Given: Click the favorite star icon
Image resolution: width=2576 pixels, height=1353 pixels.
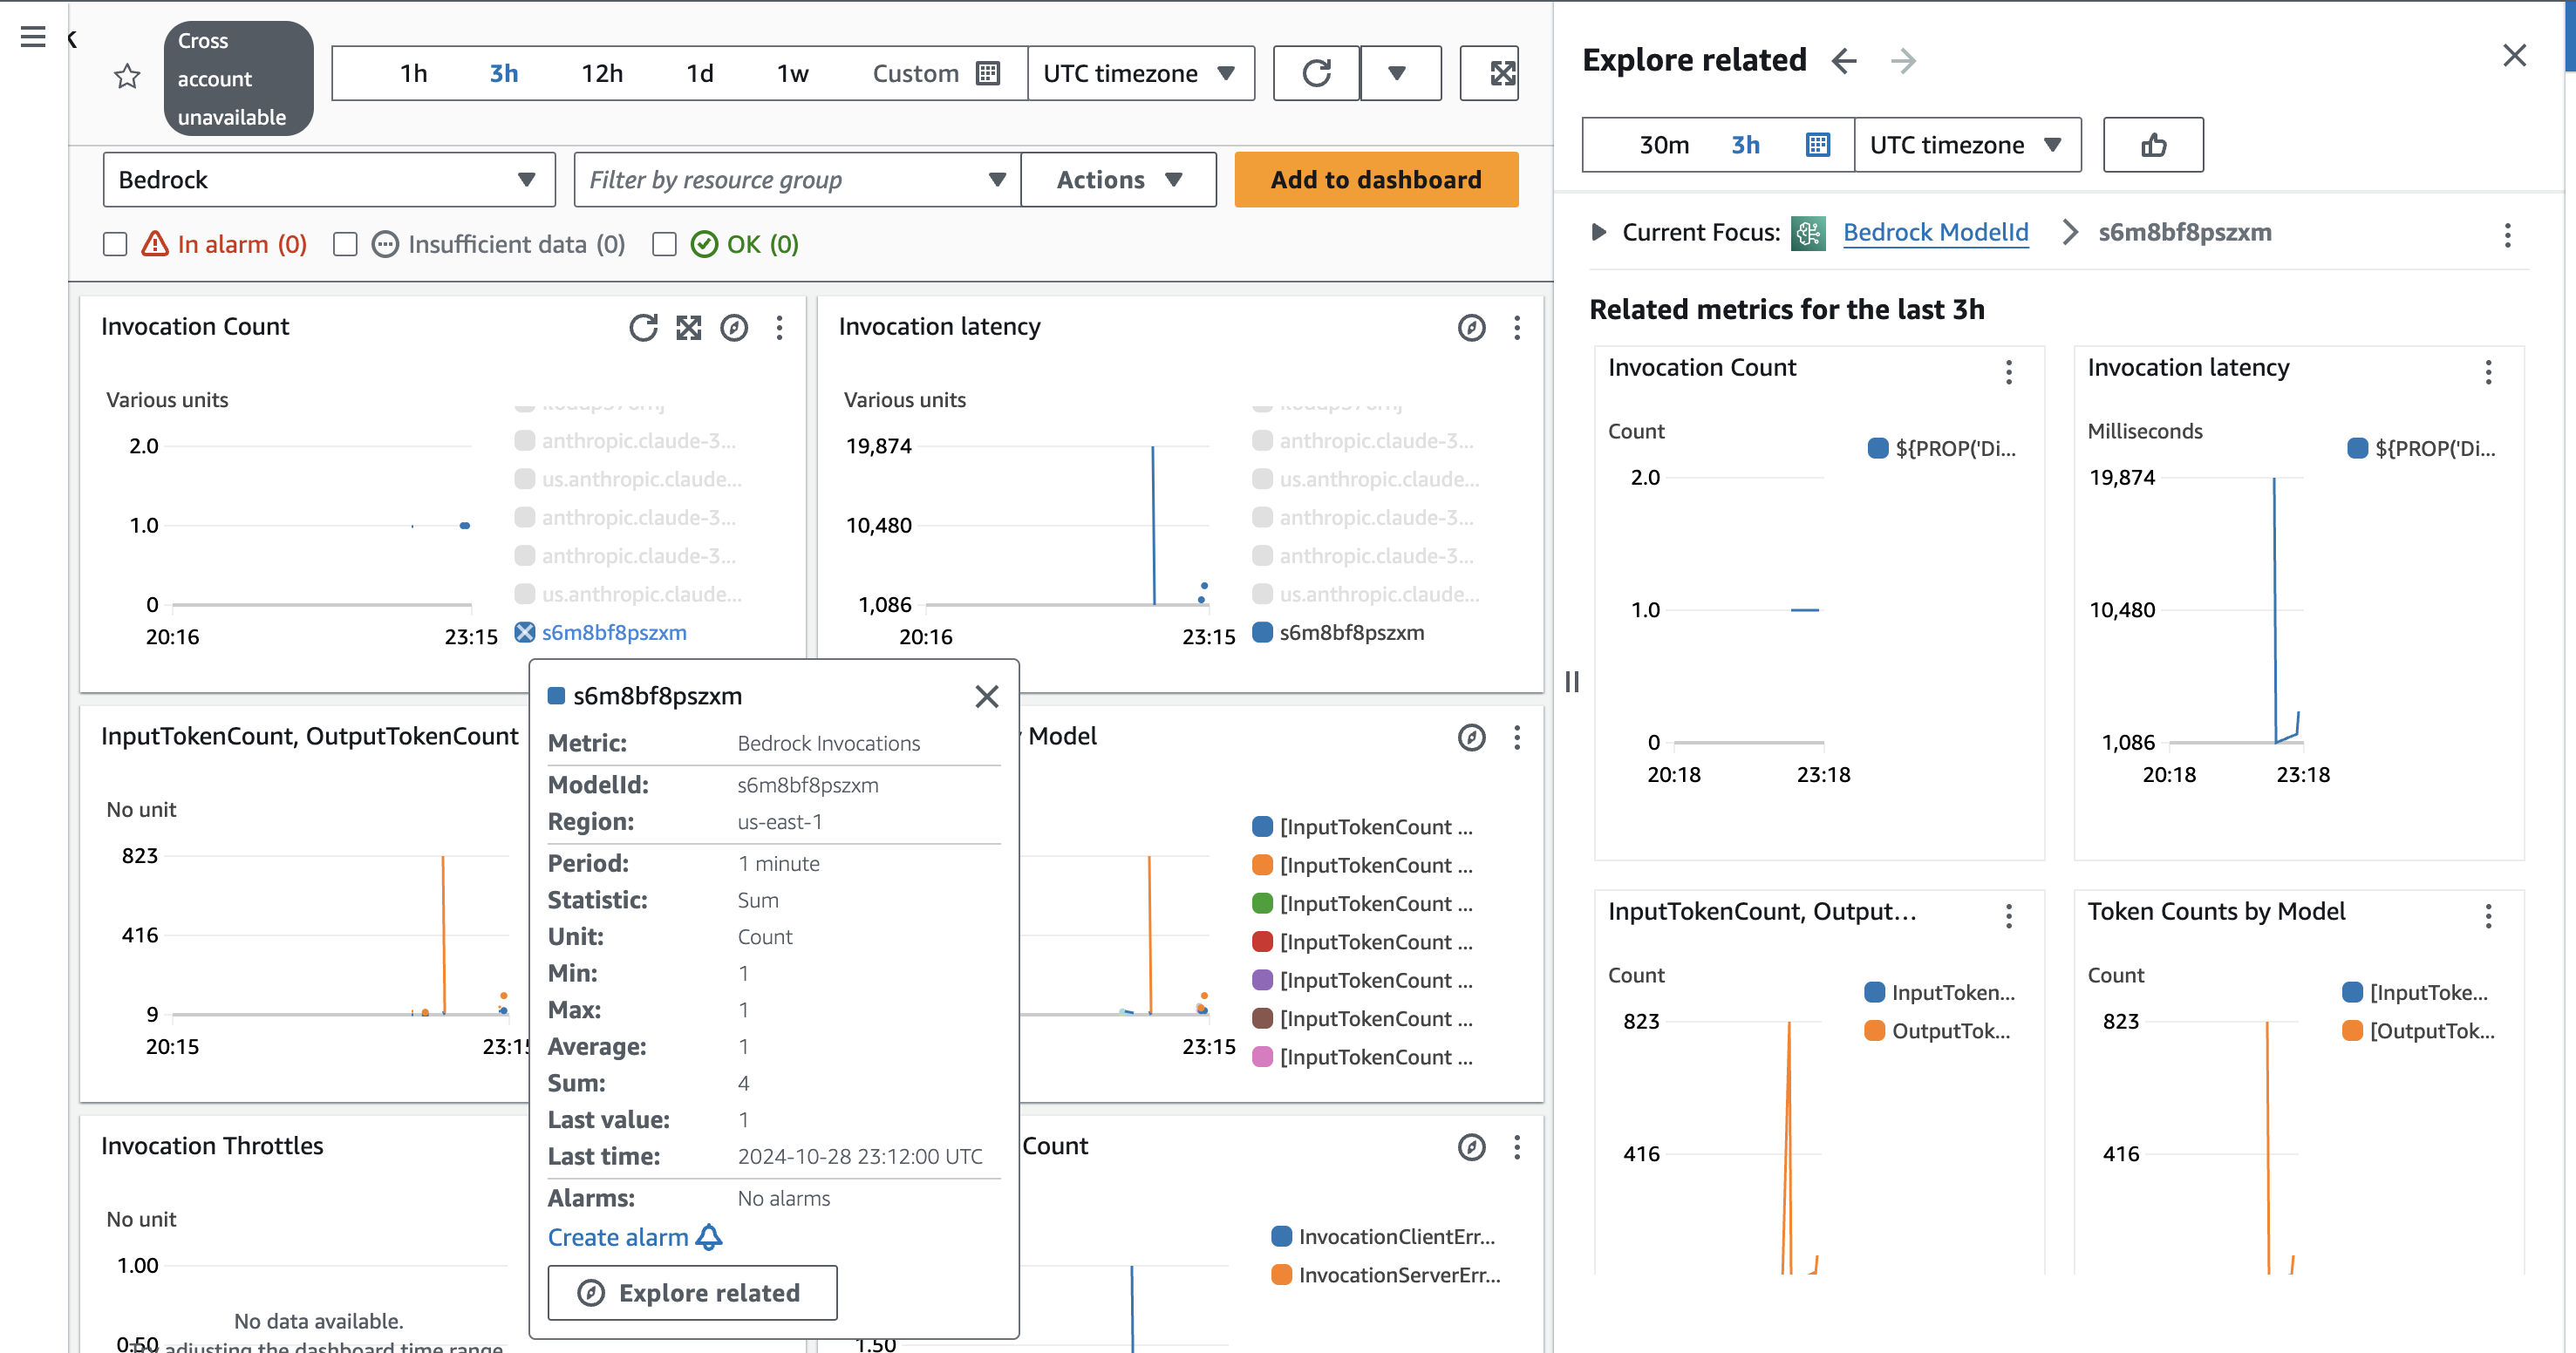Looking at the screenshot, I should point(127,76).
